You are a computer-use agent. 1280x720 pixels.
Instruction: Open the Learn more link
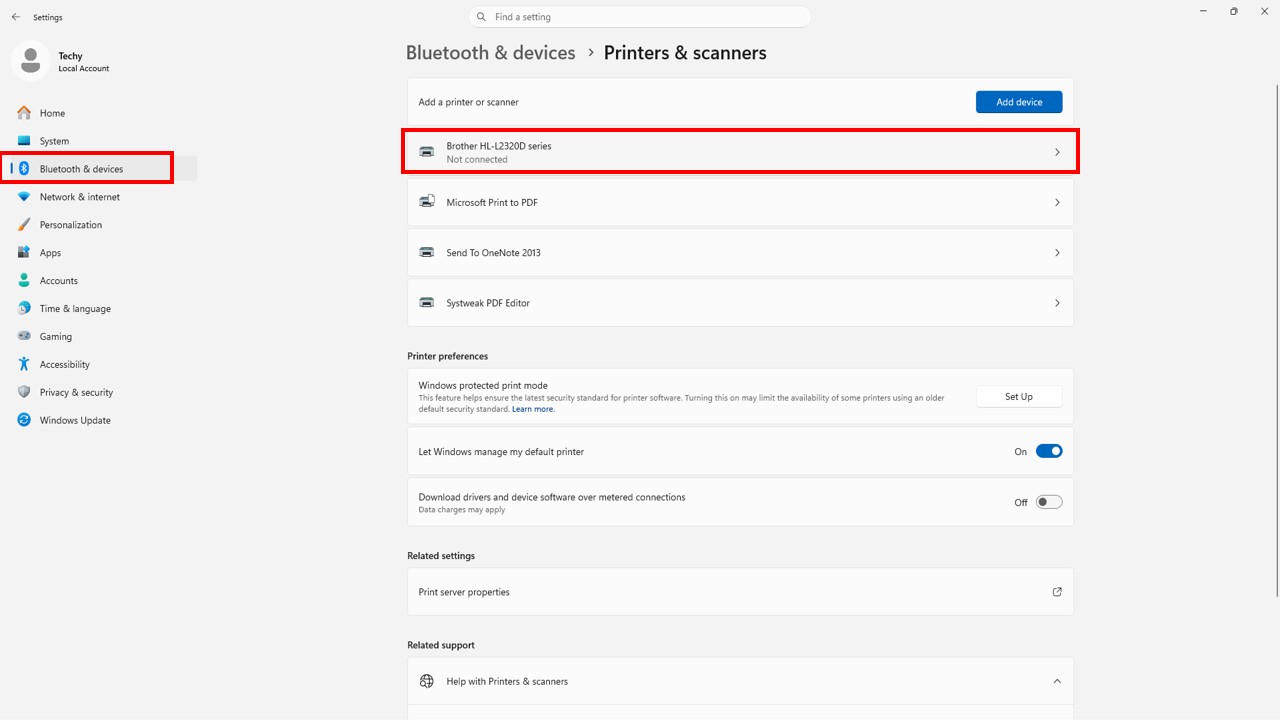pyautogui.click(x=533, y=409)
